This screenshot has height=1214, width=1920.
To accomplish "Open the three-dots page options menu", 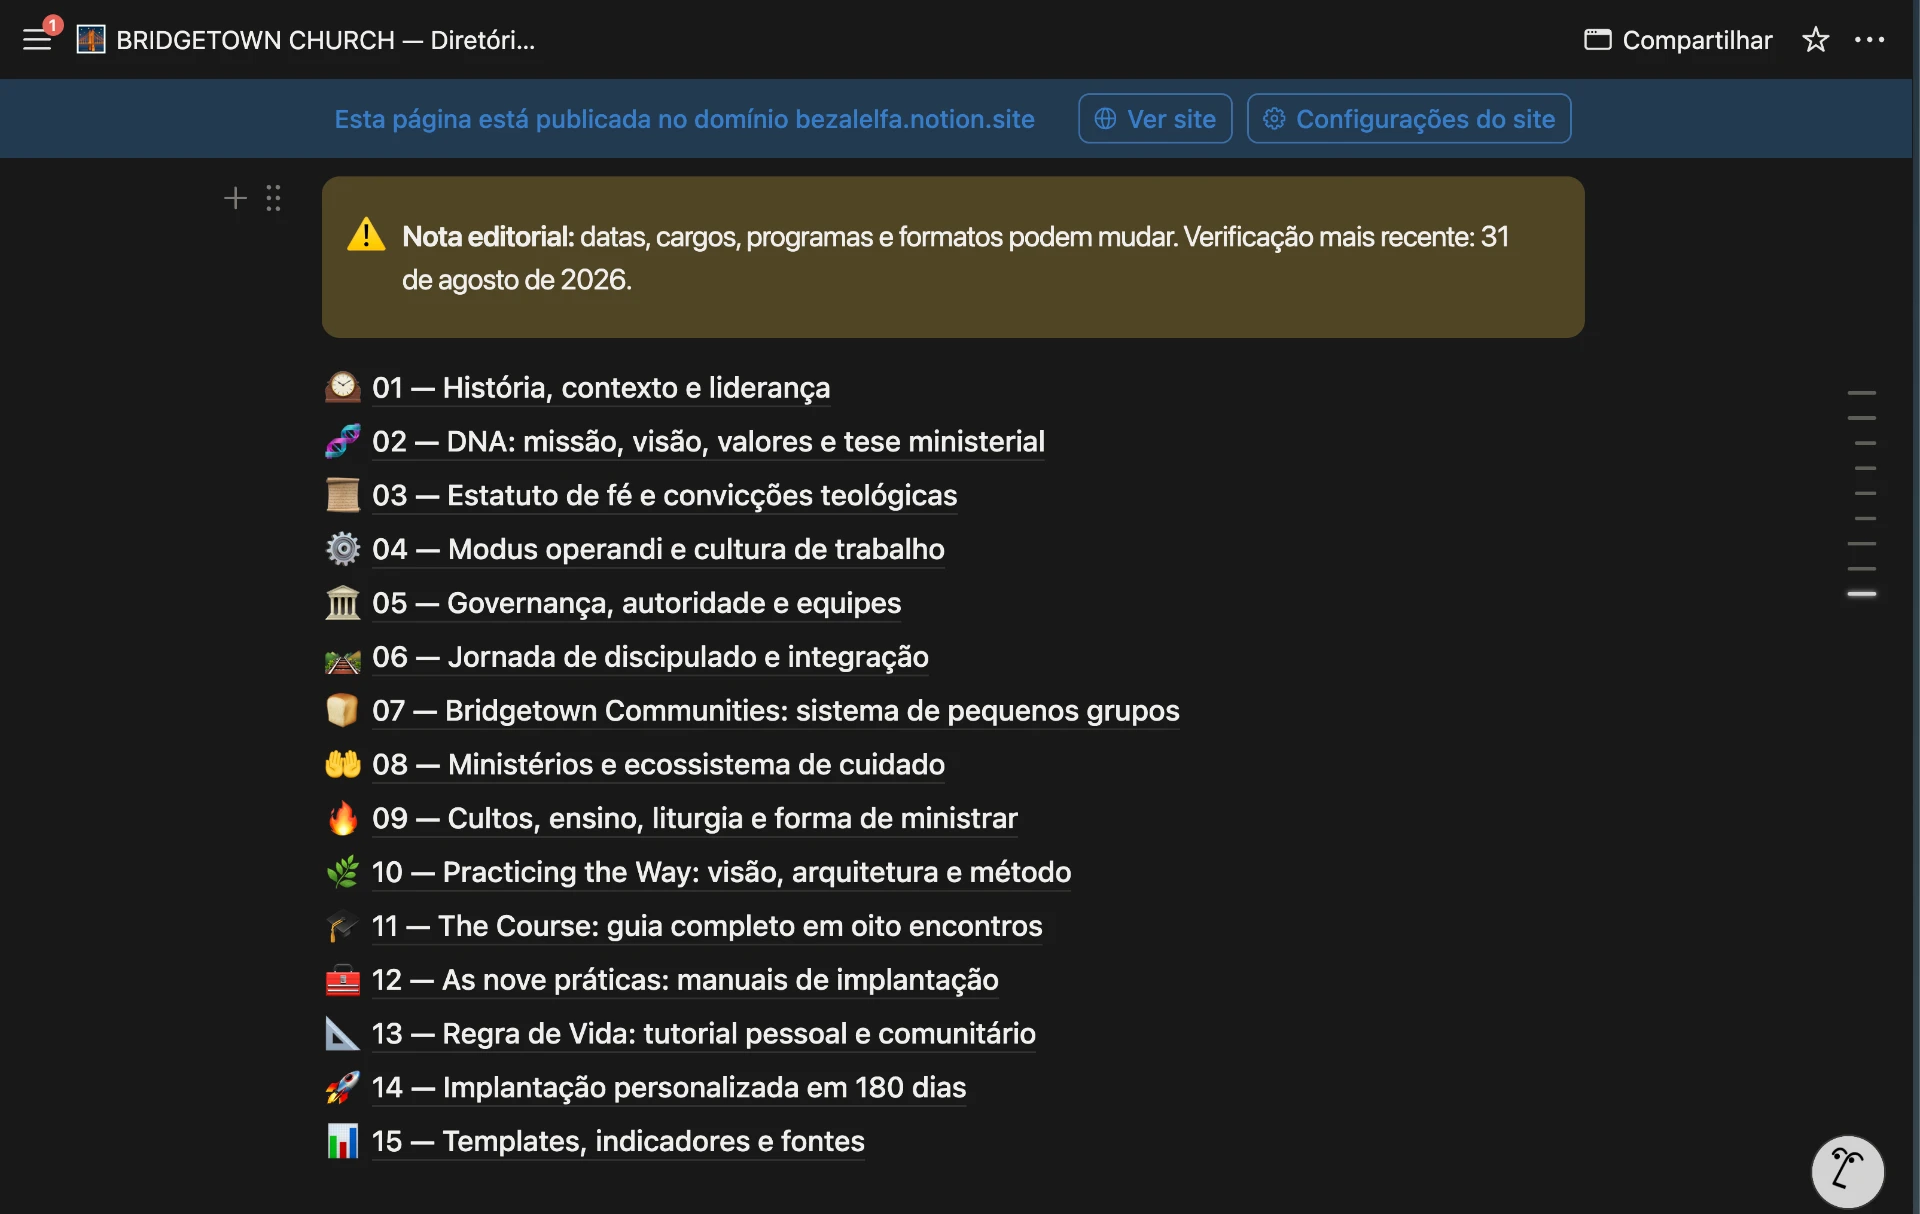I will click(x=1869, y=40).
